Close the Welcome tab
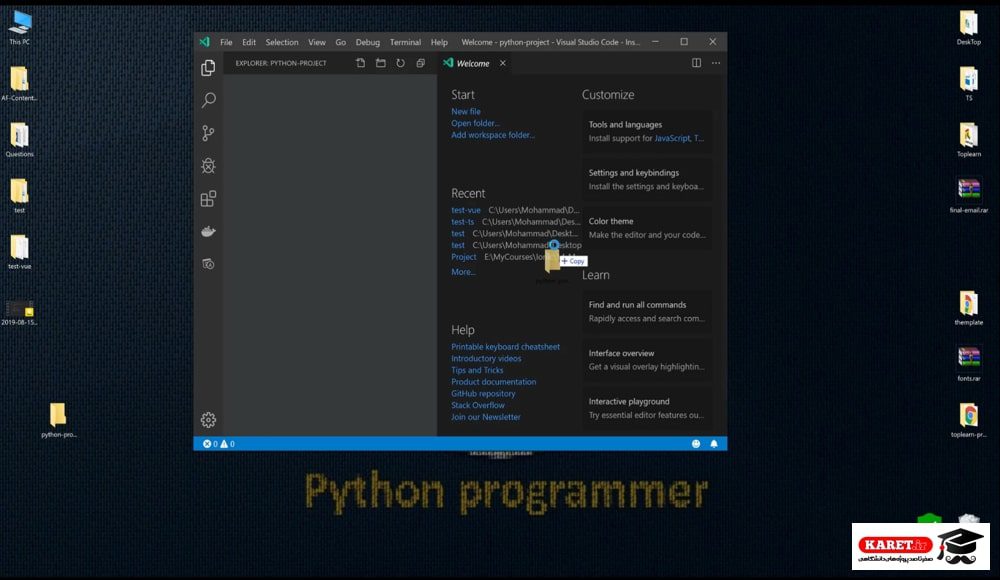Image resolution: width=1000 pixels, height=580 pixels. point(503,63)
